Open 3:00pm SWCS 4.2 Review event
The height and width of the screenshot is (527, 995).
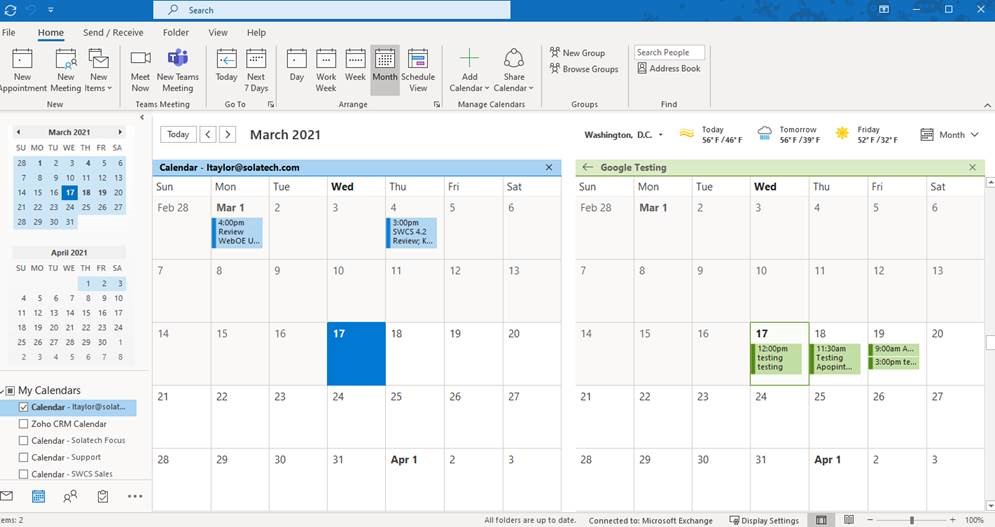(411, 232)
